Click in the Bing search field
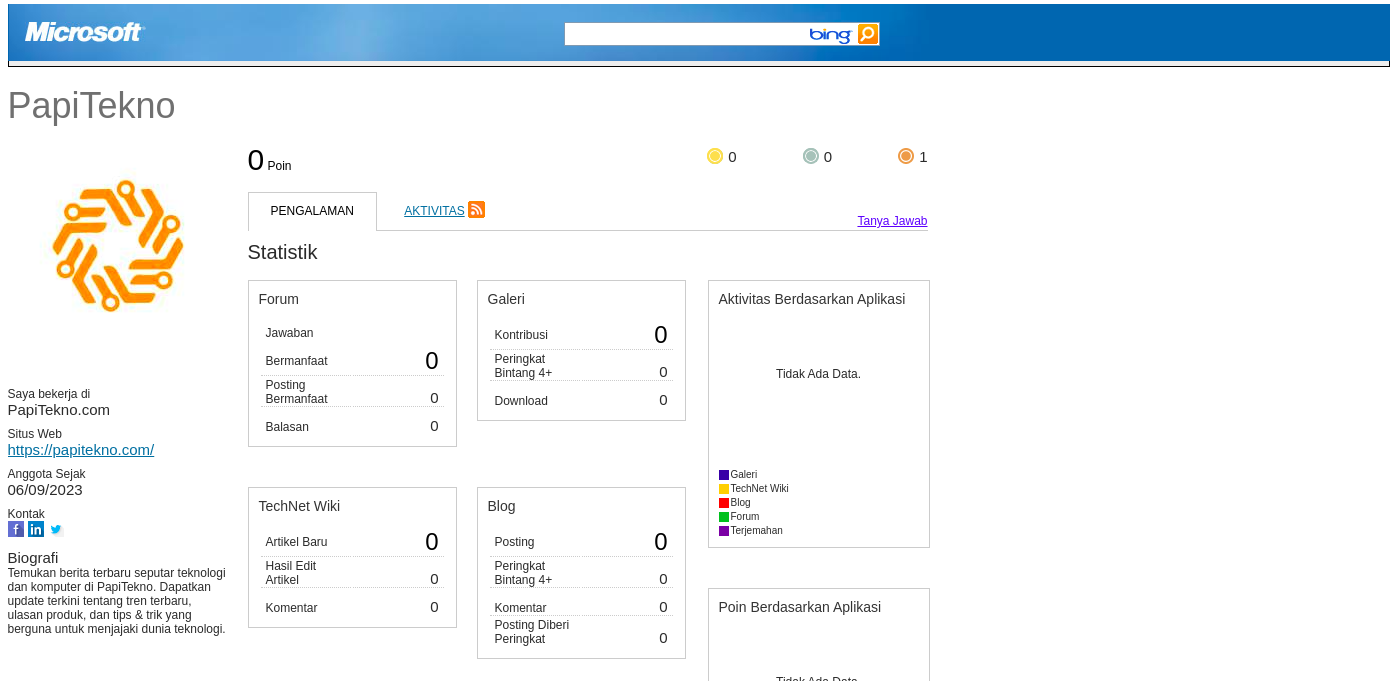The width and height of the screenshot is (1393, 681). click(x=685, y=34)
